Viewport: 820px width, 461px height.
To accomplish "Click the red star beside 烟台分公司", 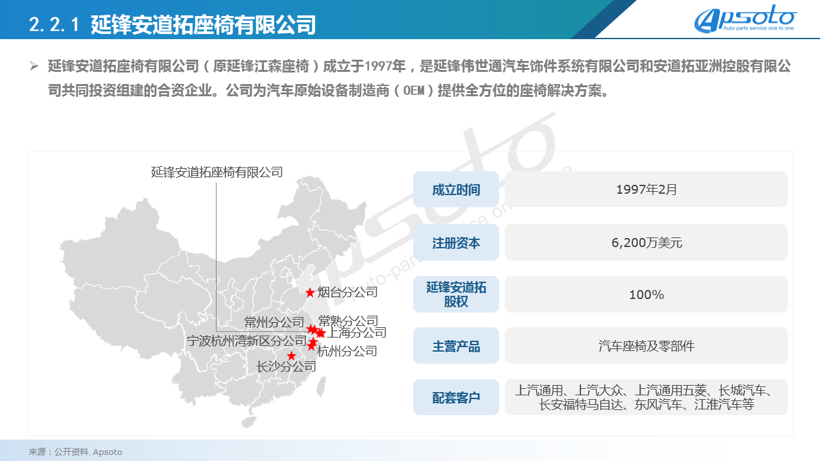I will tap(309, 292).
